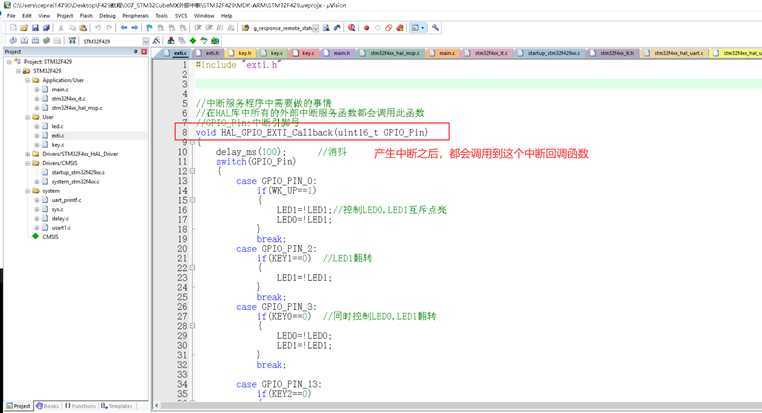The height and width of the screenshot is (413, 762).
Task: Switch to the key.h editor tab
Action: click(x=241, y=52)
